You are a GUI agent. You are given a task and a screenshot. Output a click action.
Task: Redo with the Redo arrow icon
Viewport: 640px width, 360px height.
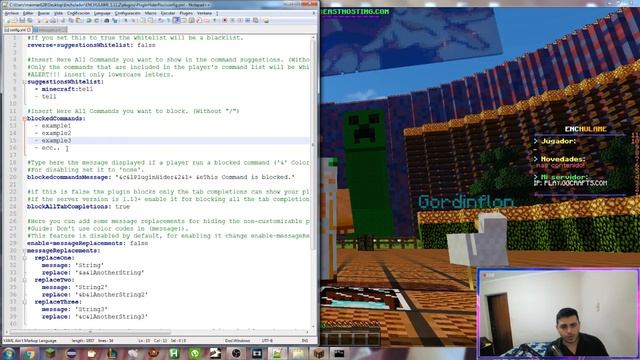tap(96, 20)
